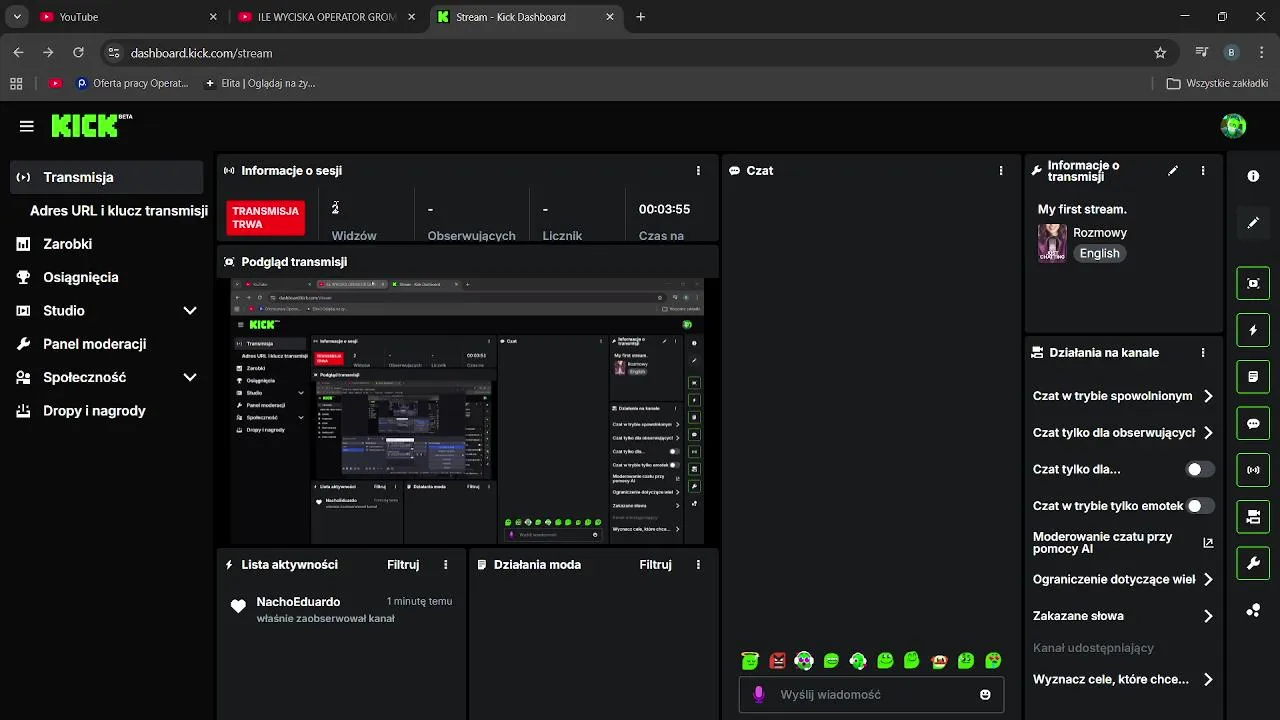The height and width of the screenshot is (720, 1280).
Task: Toggle the wrench icon in right sidebar
Action: 1253,564
